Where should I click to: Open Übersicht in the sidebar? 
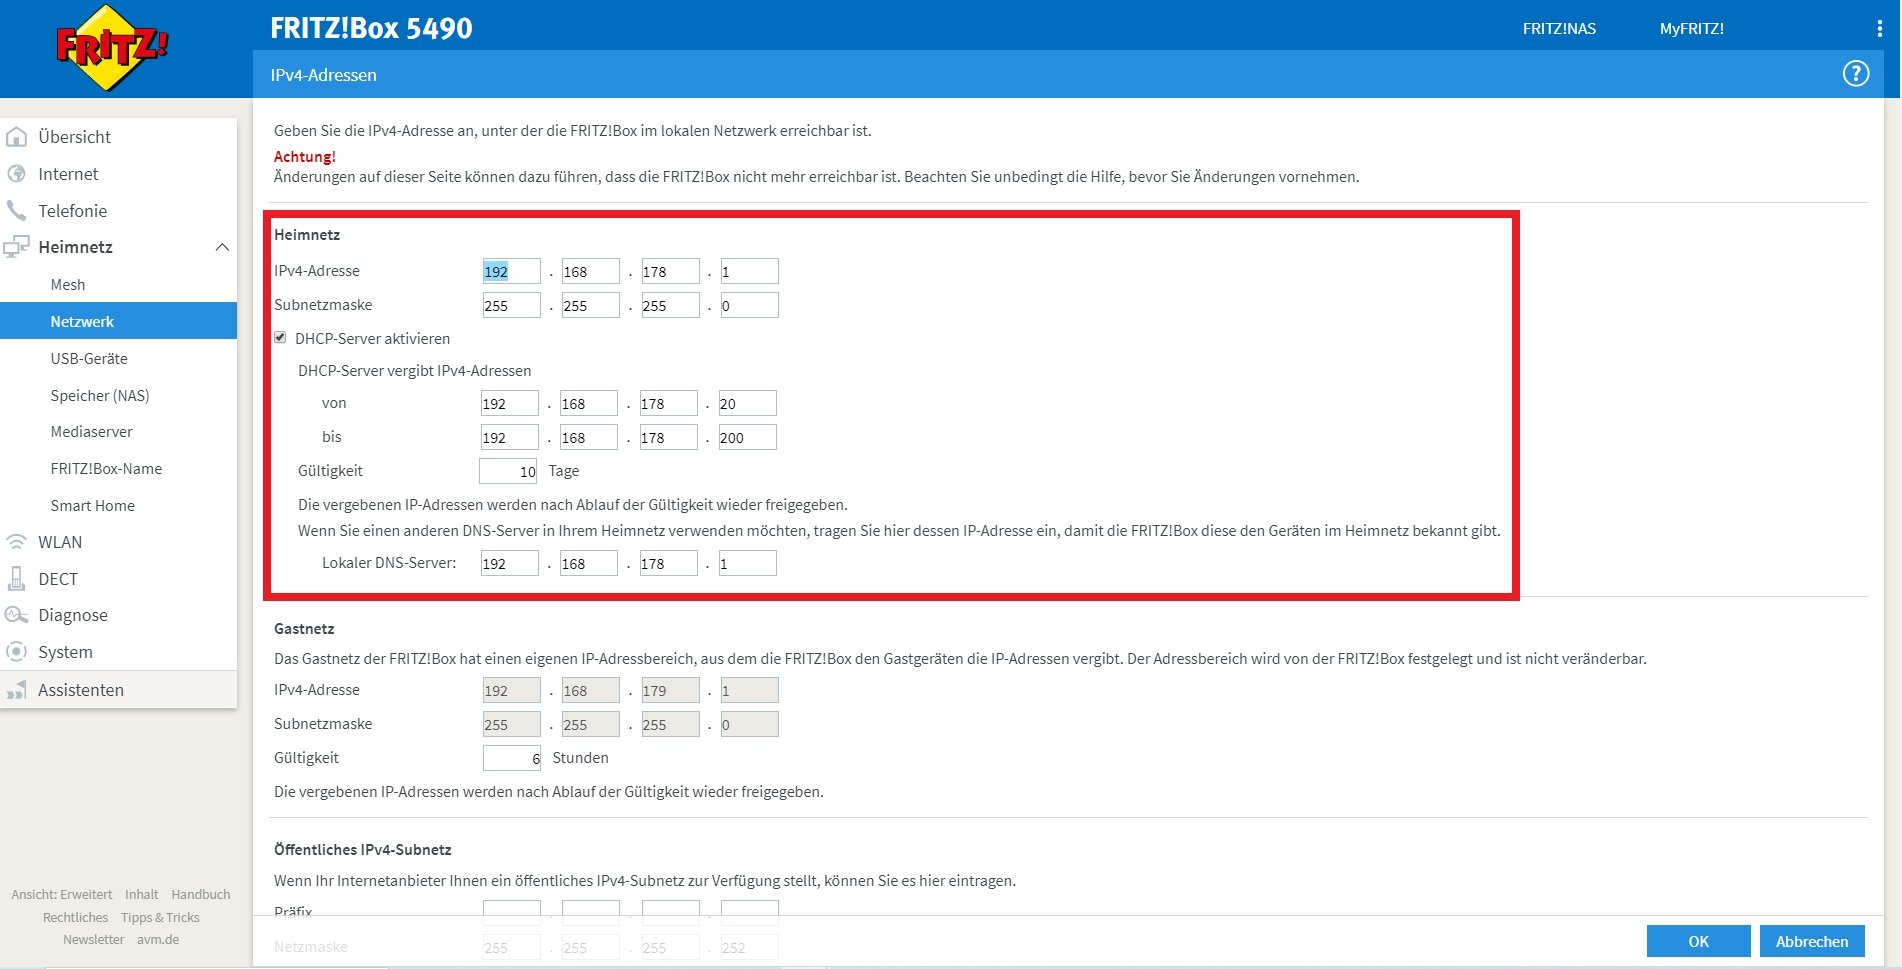(74, 137)
